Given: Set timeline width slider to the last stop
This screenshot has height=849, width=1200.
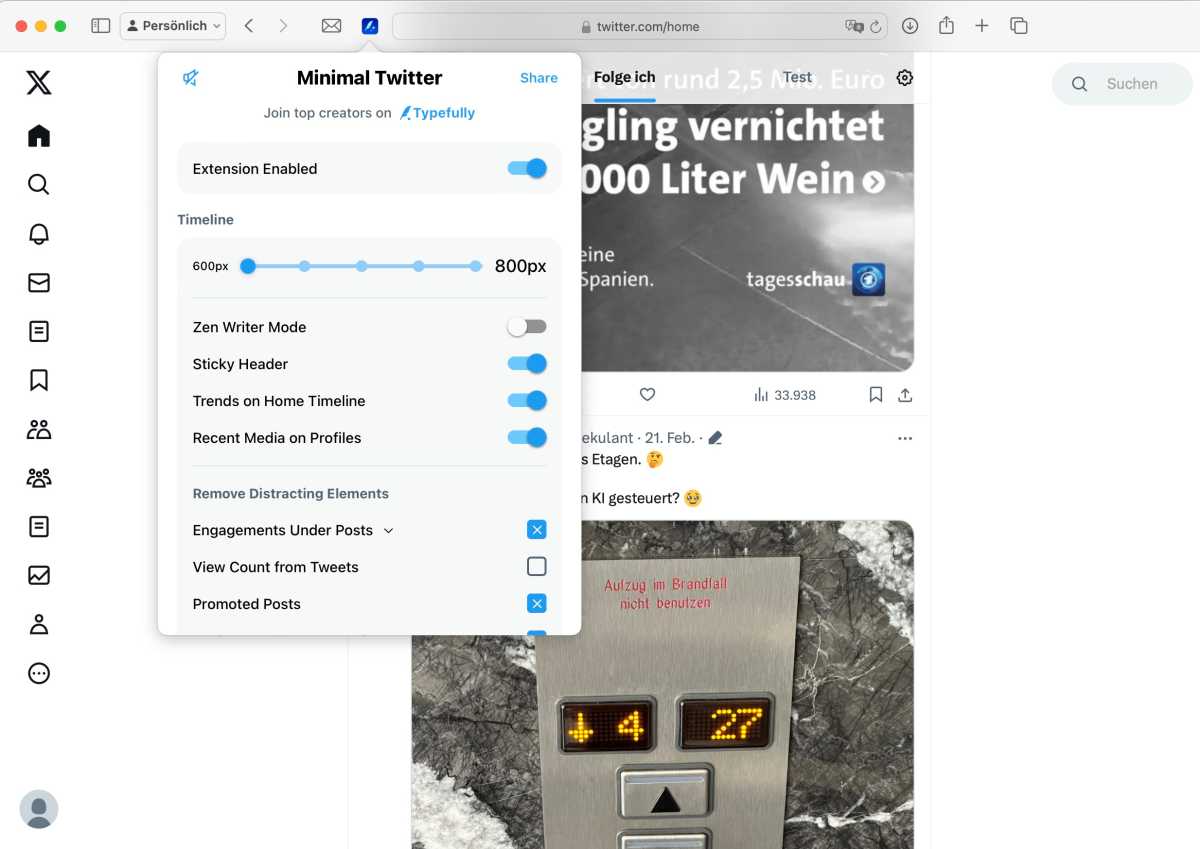Looking at the screenshot, I should (x=476, y=266).
